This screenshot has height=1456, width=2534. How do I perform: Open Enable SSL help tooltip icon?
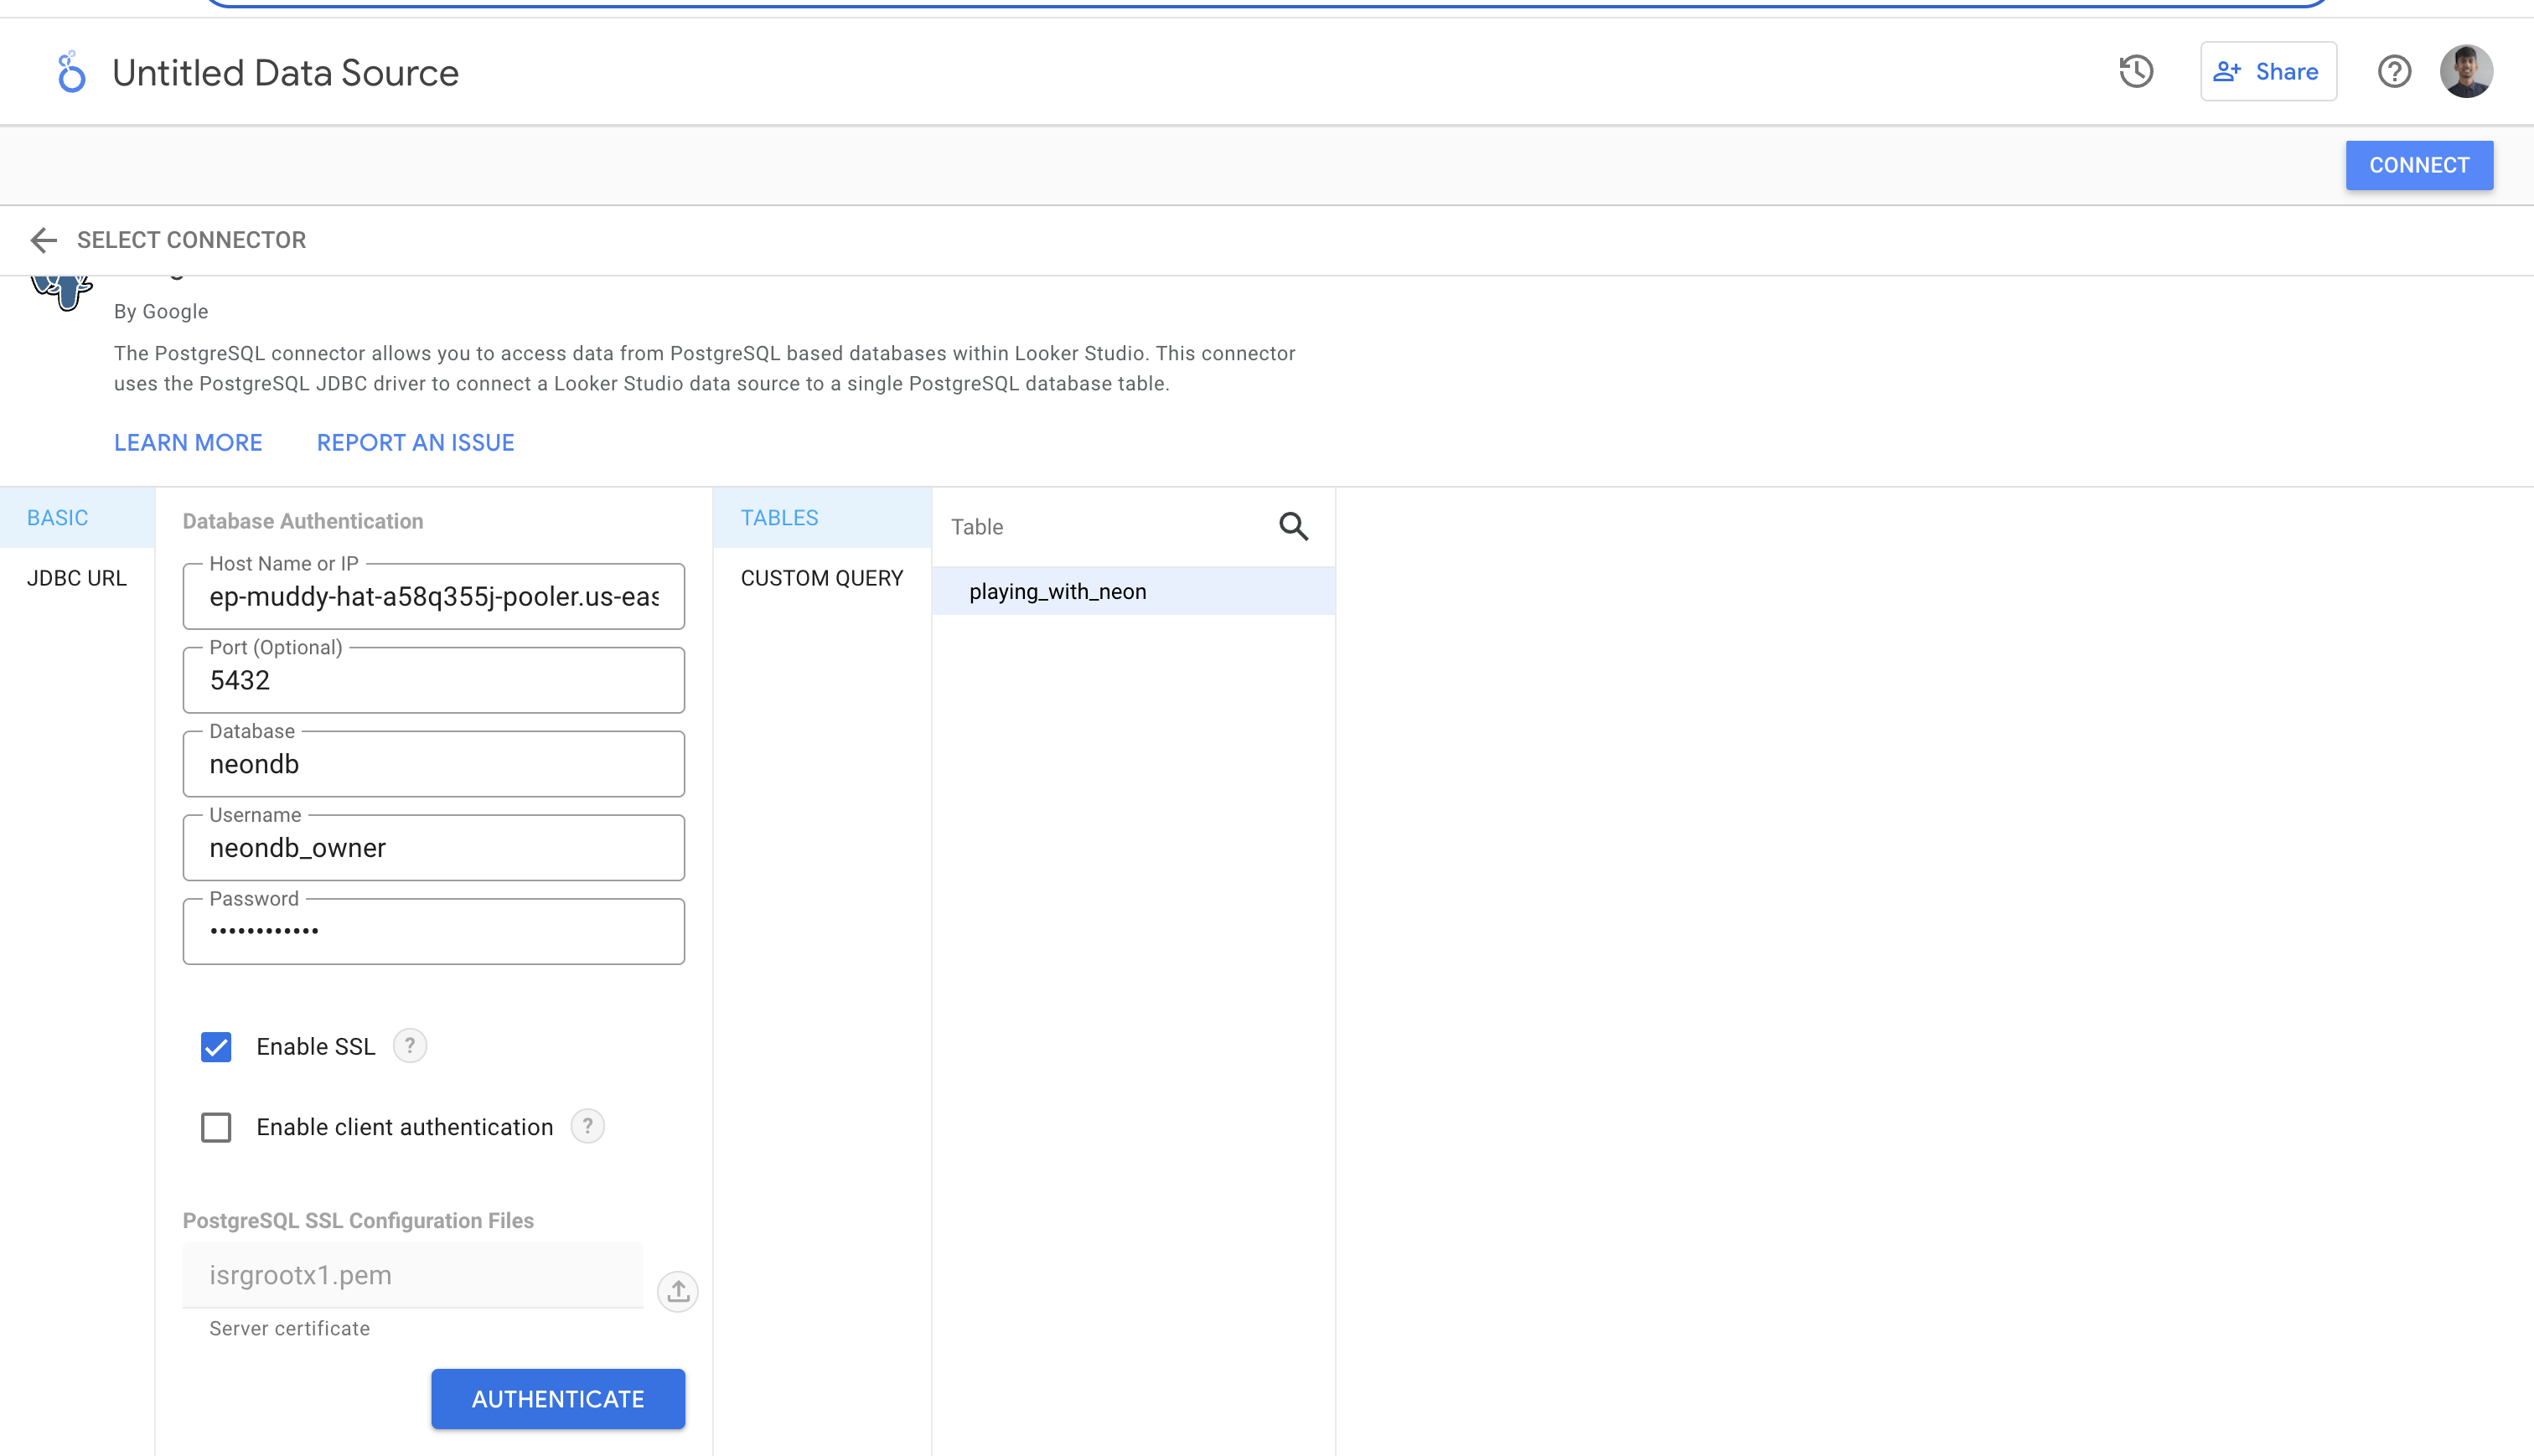tap(410, 1046)
